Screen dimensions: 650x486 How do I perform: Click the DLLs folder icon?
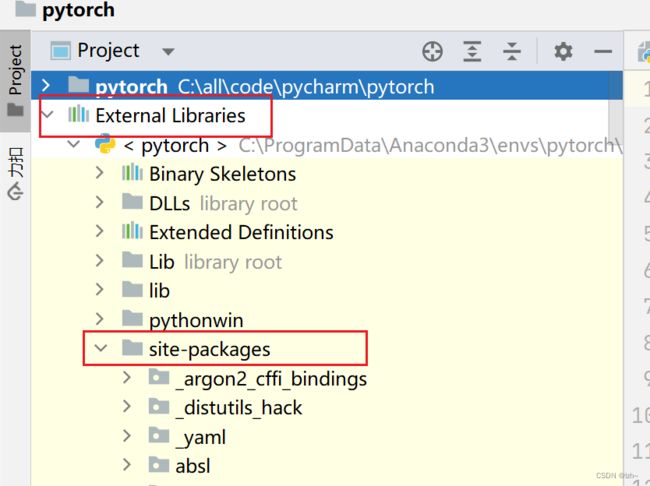(x=132, y=202)
